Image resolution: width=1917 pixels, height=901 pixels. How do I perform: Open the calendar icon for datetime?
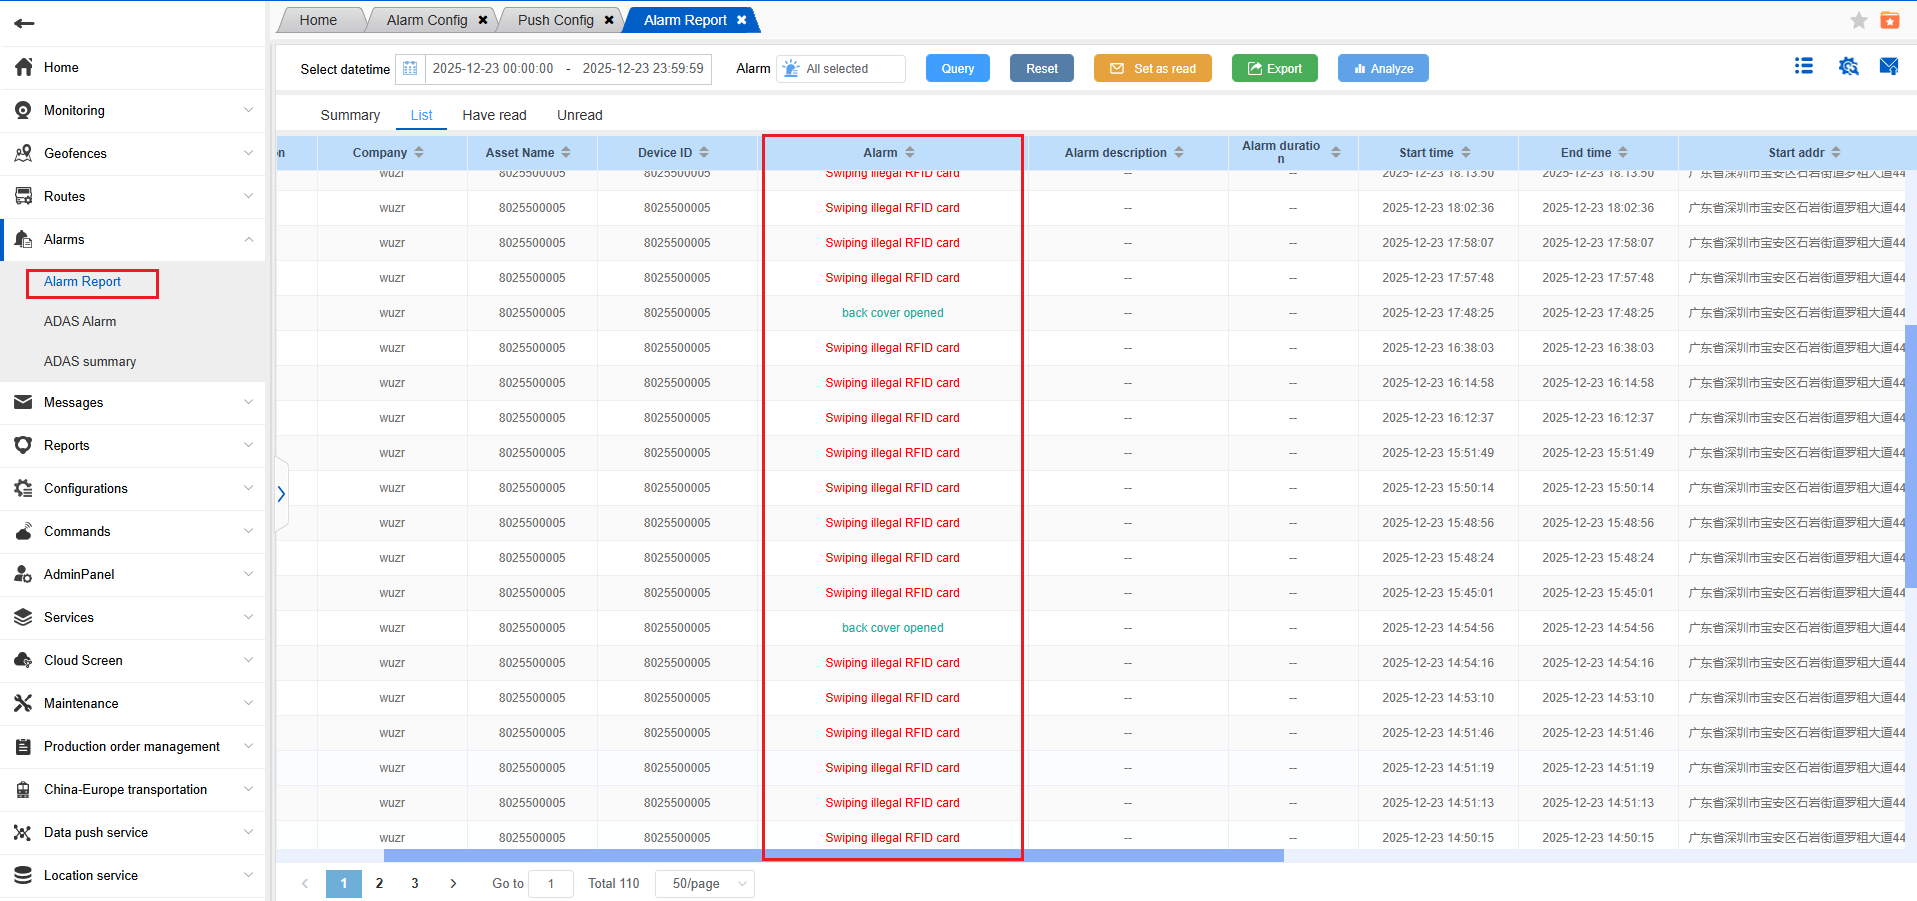(410, 69)
